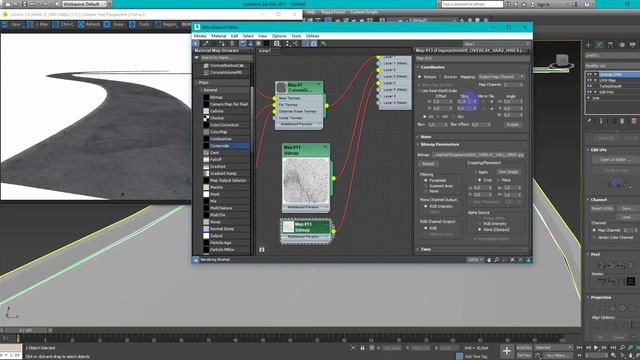Toggle the Material/Map Browser panel icon

click(306, 44)
